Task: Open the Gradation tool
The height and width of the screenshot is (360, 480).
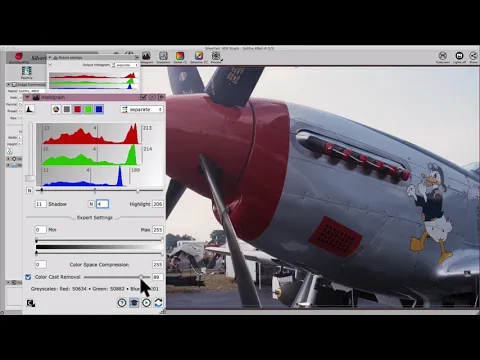Action: click(163, 57)
